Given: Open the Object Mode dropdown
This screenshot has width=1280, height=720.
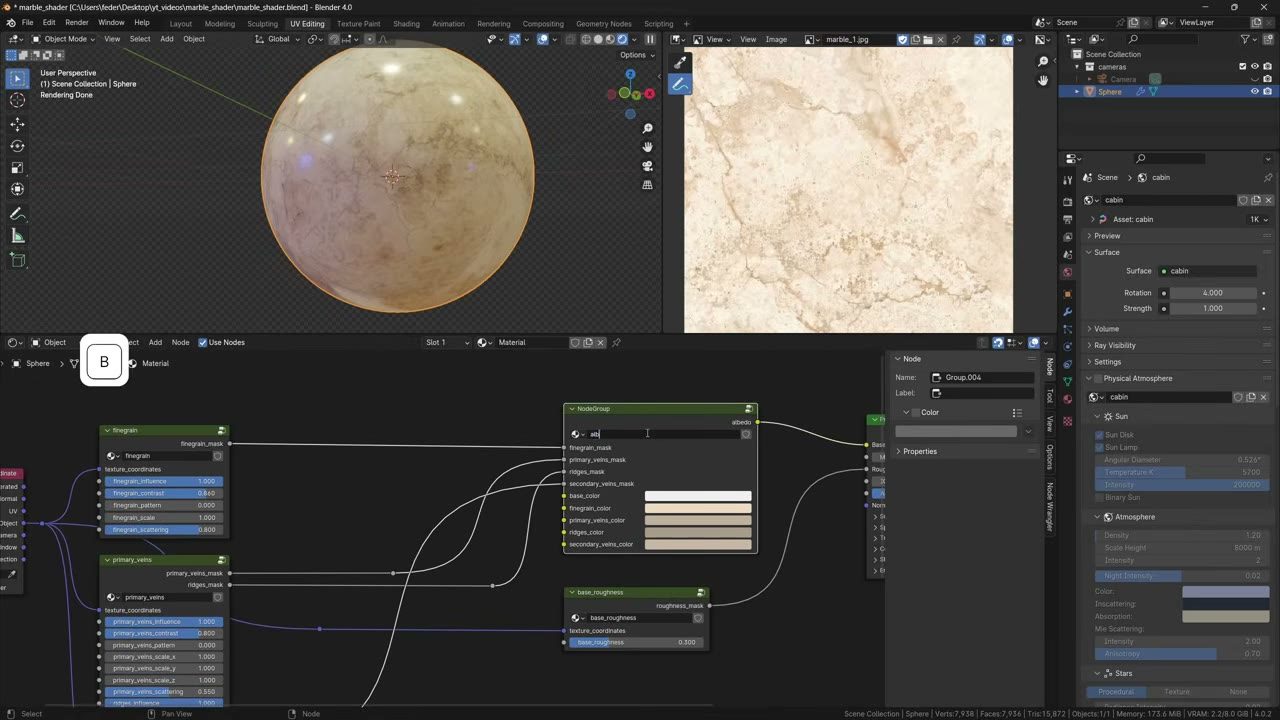Looking at the screenshot, I should pos(63,39).
